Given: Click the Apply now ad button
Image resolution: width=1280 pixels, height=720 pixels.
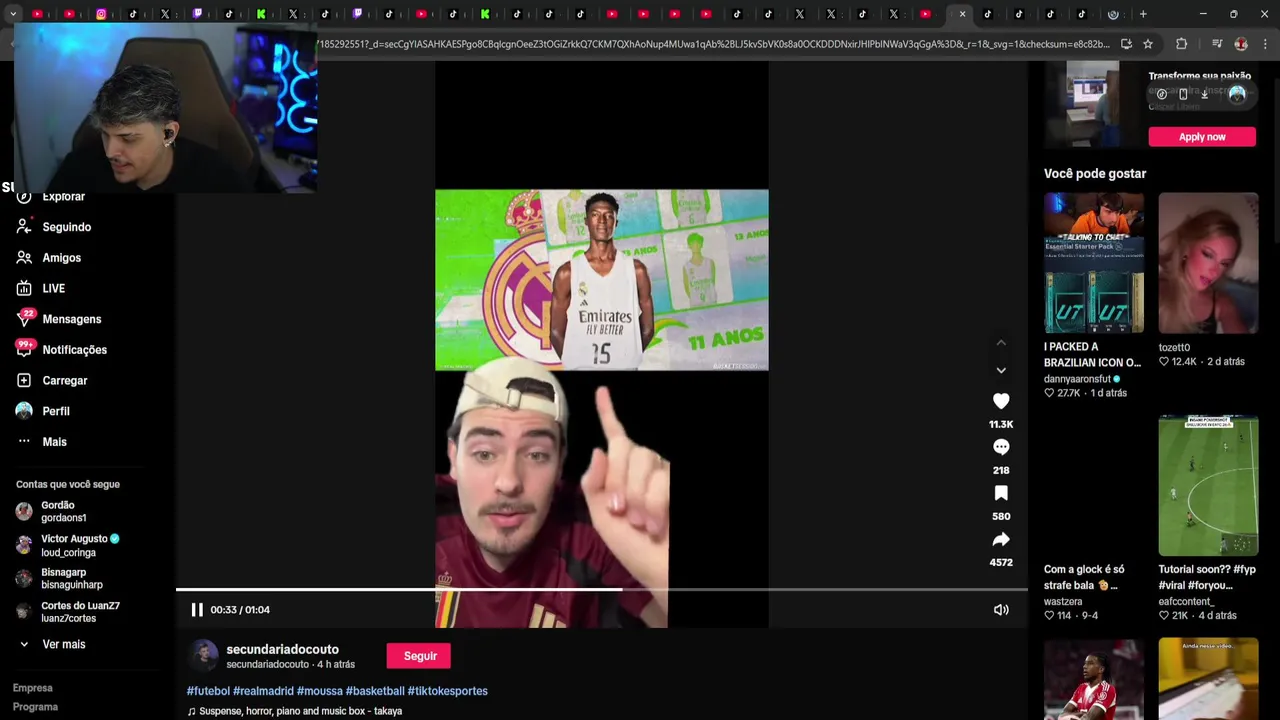Looking at the screenshot, I should pos(1202,137).
